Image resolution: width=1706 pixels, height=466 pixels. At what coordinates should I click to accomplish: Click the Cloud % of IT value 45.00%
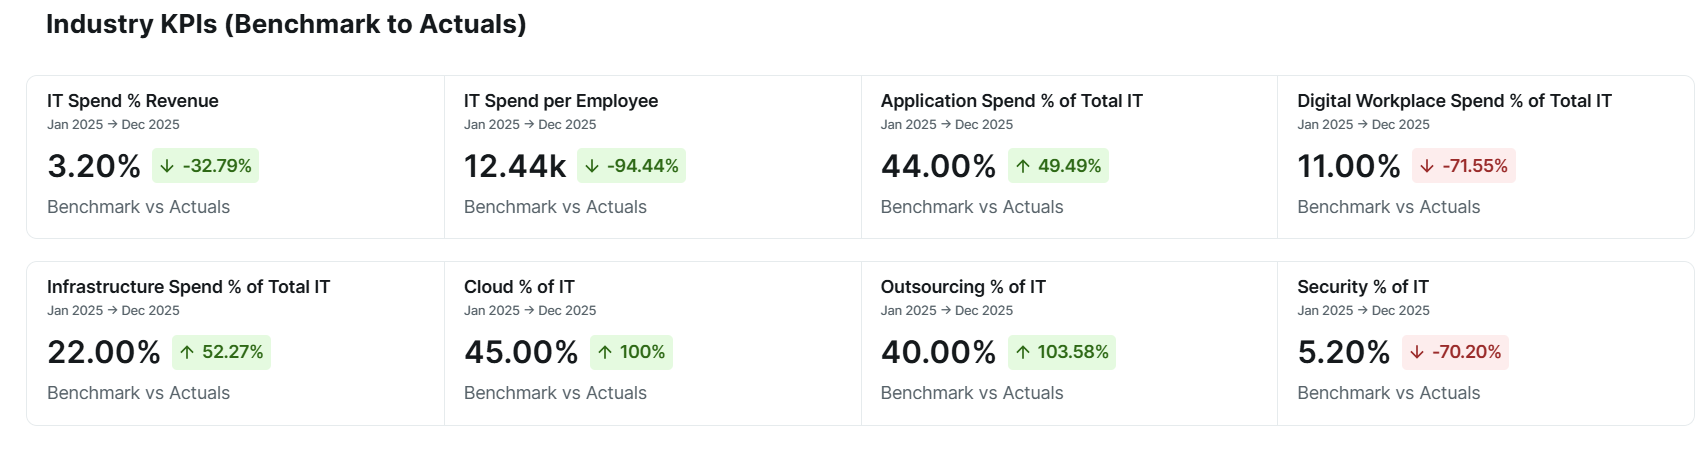point(521,352)
